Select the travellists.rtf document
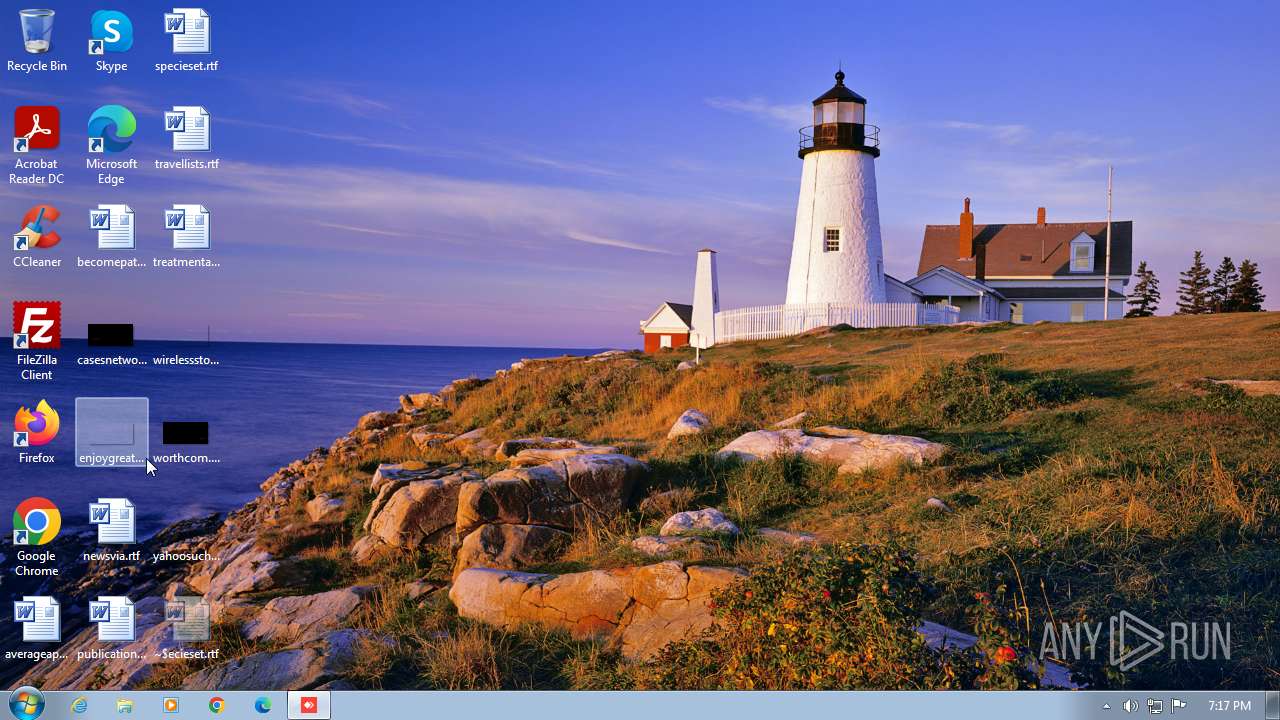This screenshot has width=1280, height=720. [x=186, y=139]
